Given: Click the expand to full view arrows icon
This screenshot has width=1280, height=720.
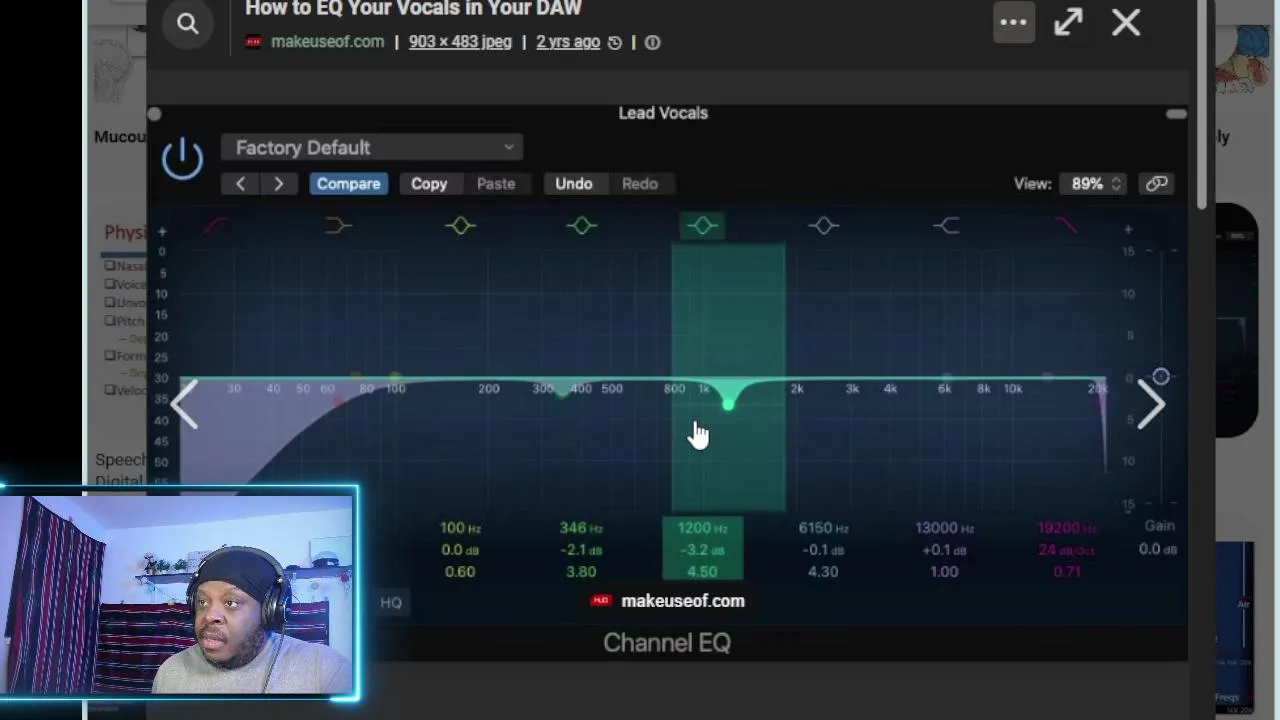Looking at the screenshot, I should point(1068,22).
